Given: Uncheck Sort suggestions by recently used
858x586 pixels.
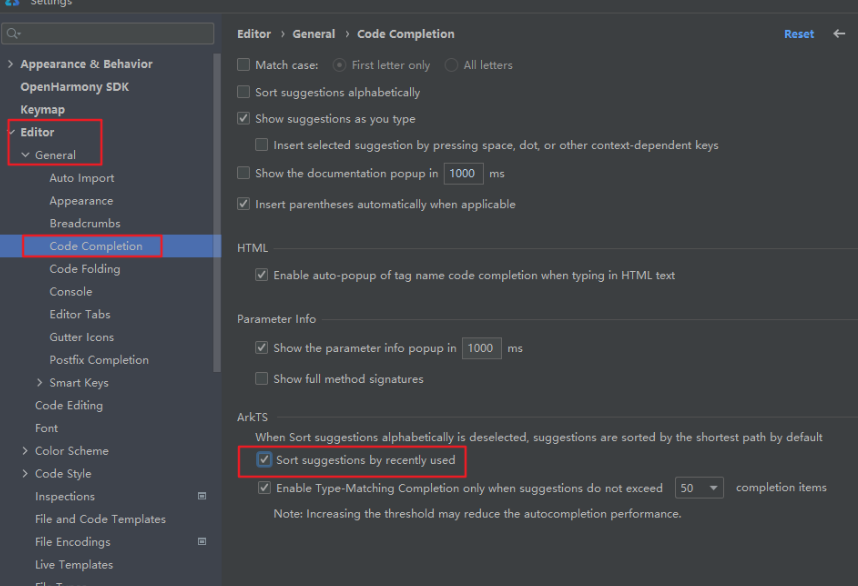Looking at the screenshot, I should coord(264,460).
